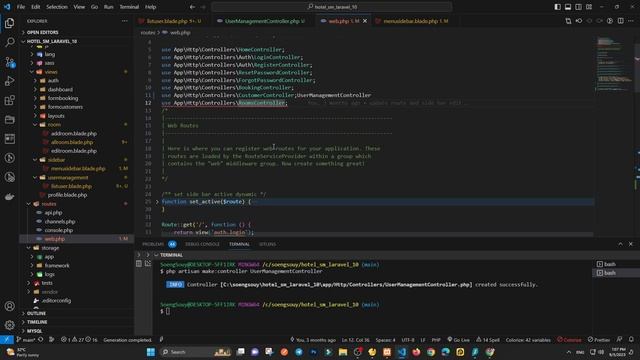The height and width of the screenshot is (360, 640).
Task: Open the Source Control view
Action: [x=9, y=62]
